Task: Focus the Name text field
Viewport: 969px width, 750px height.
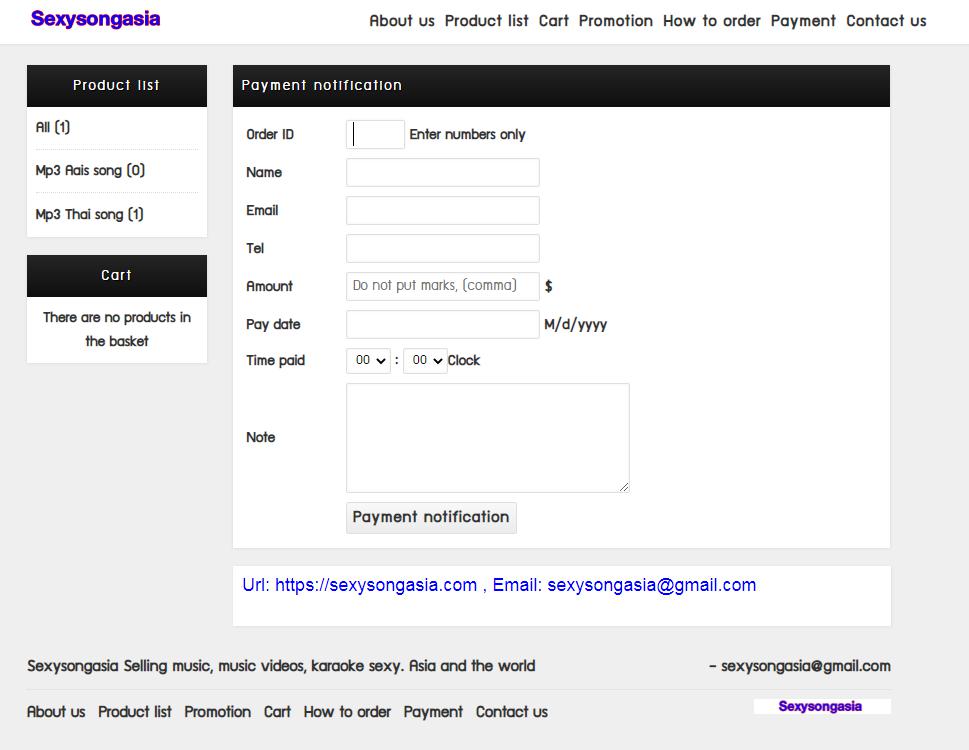Action: click(442, 173)
